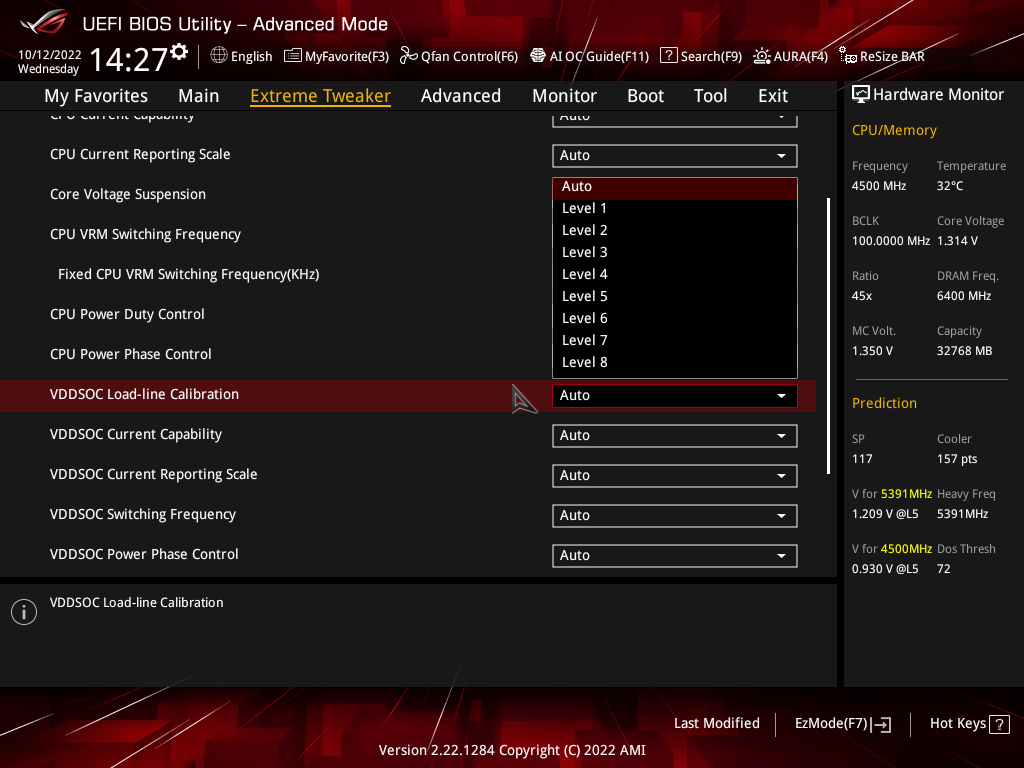
Task: Launch AI OC Guide brain icon
Action: pos(537,56)
